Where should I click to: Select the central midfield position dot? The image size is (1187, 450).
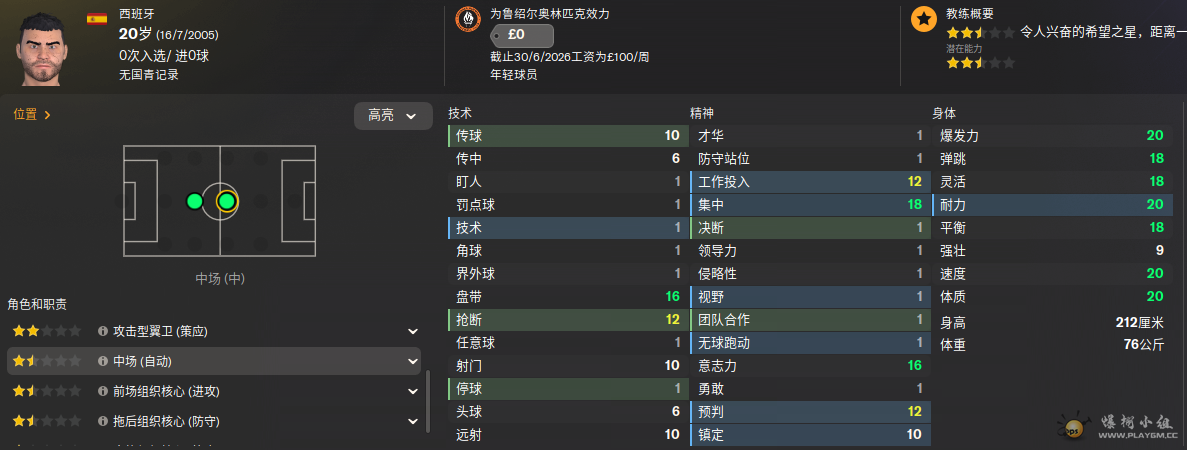[x=226, y=201]
